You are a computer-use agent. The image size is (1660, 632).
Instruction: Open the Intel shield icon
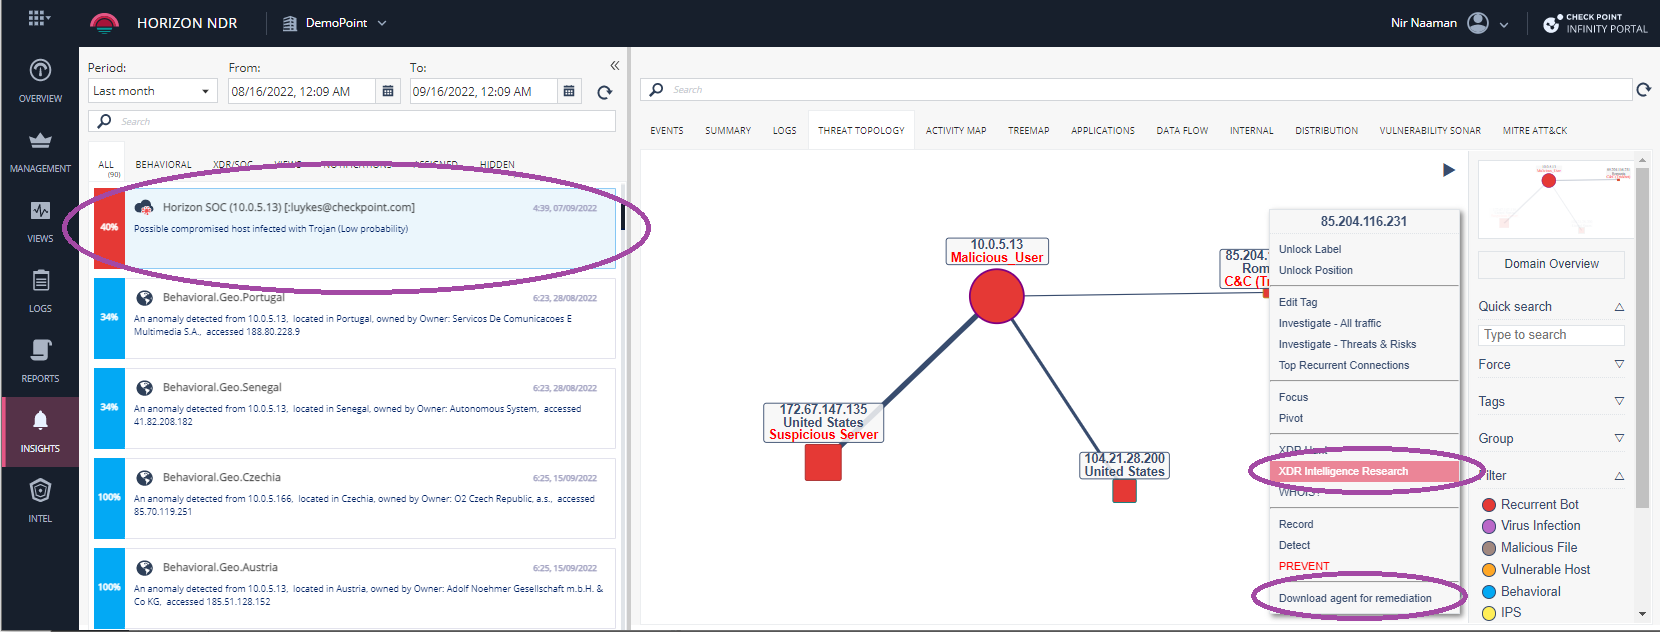pyautogui.click(x=40, y=500)
